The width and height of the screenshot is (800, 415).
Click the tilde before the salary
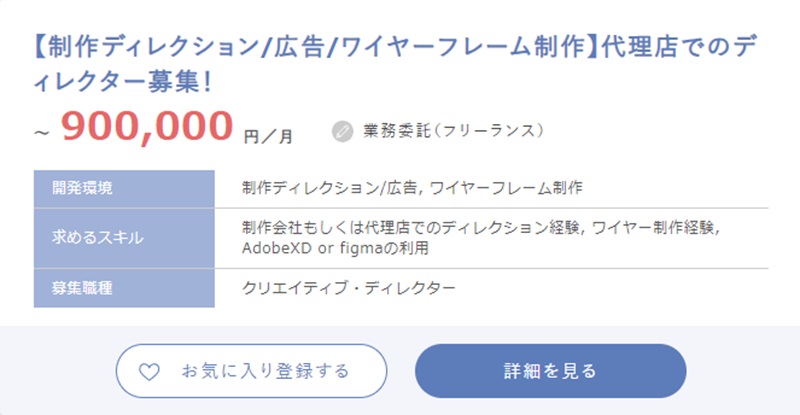pos(42,134)
